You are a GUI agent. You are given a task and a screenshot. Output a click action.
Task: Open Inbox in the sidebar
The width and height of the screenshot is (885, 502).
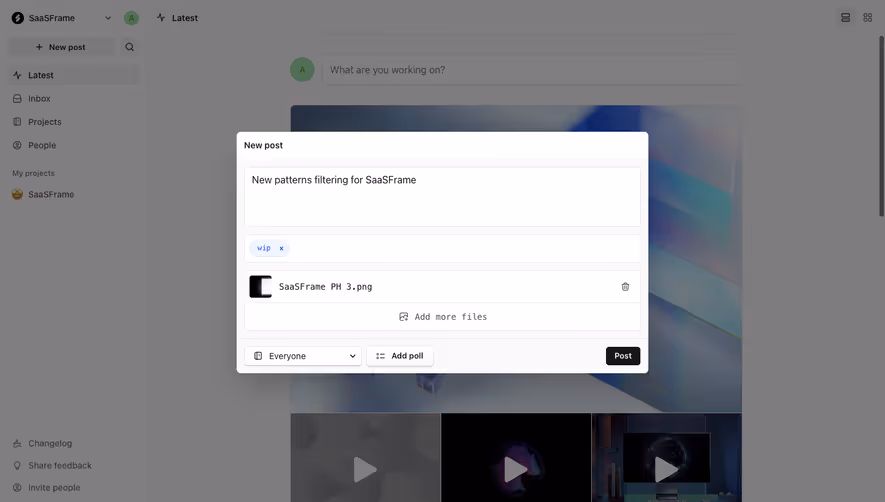click(73, 98)
